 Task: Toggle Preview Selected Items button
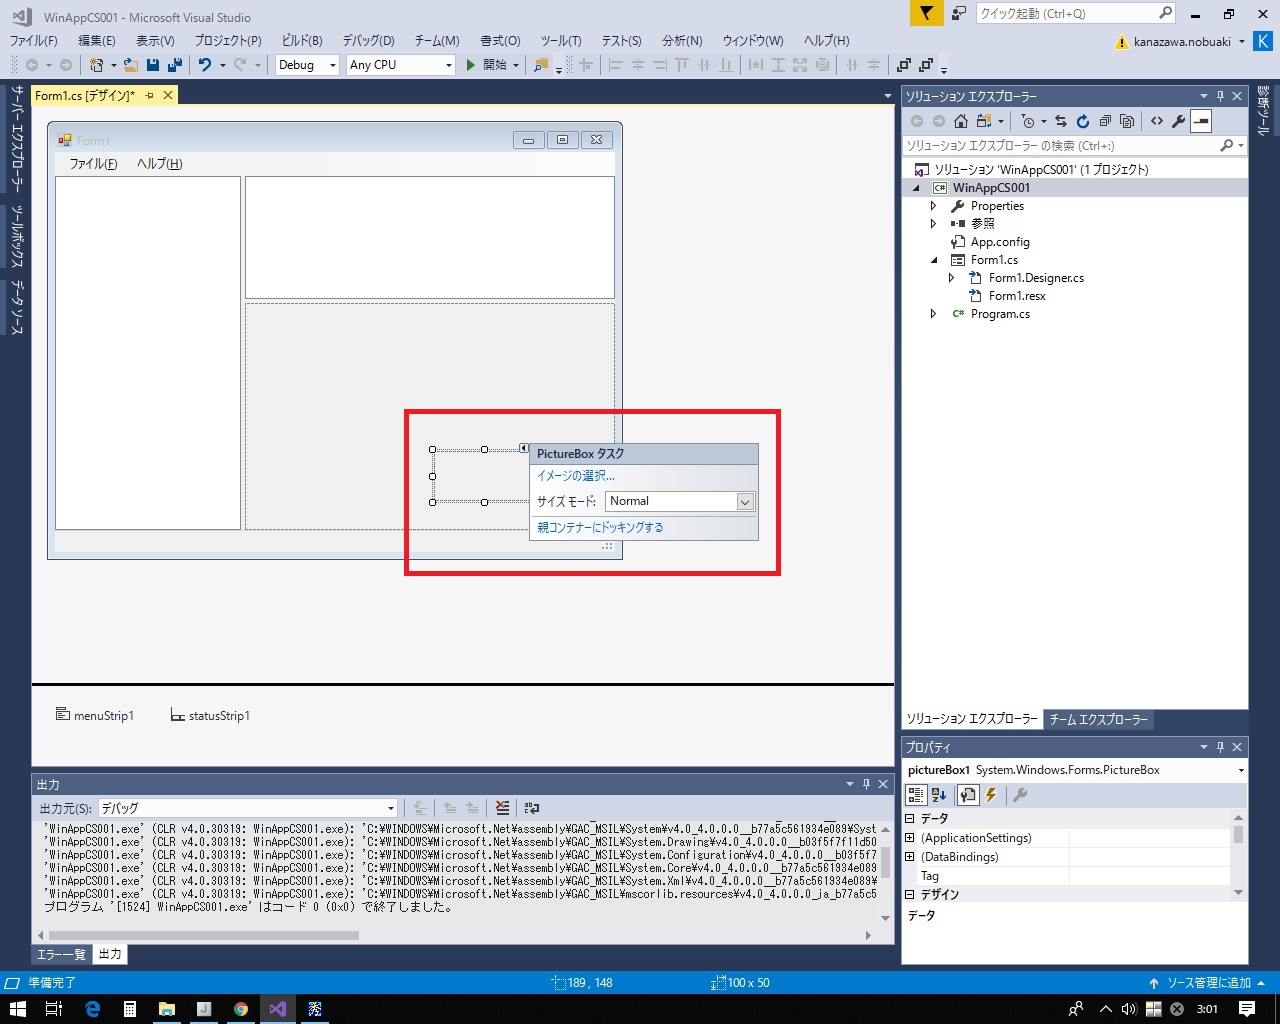tap(1201, 121)
